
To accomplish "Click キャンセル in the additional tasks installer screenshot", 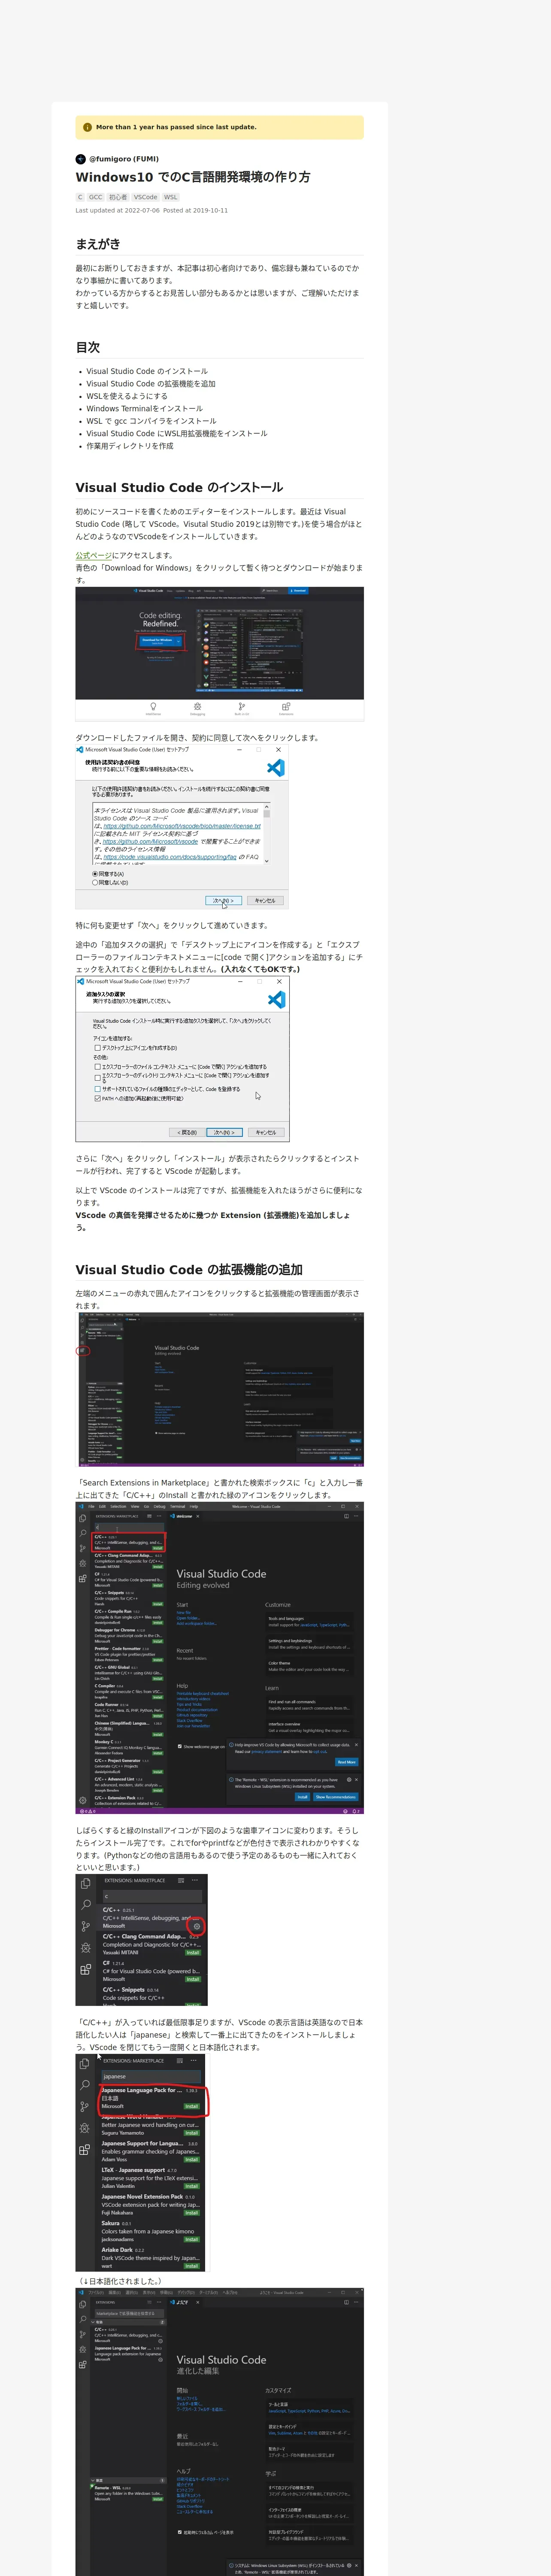I will click(x=266, y=1133).
